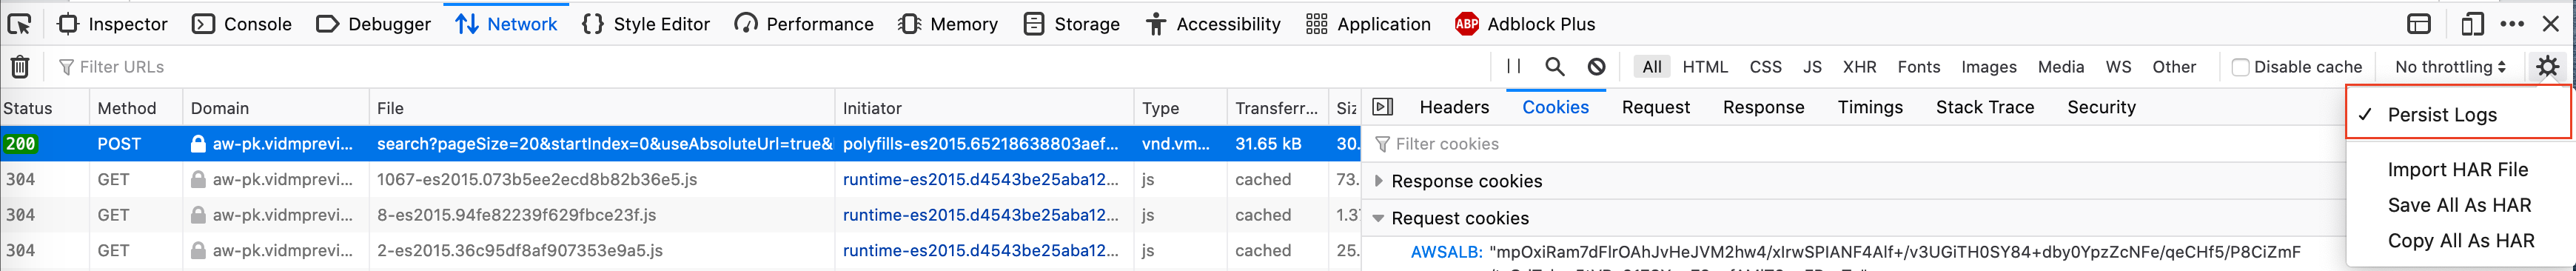Collapse the request details panel toggle
Image resolution: width=2576 pixels, height=271 pixels.
pos(1383,107)
